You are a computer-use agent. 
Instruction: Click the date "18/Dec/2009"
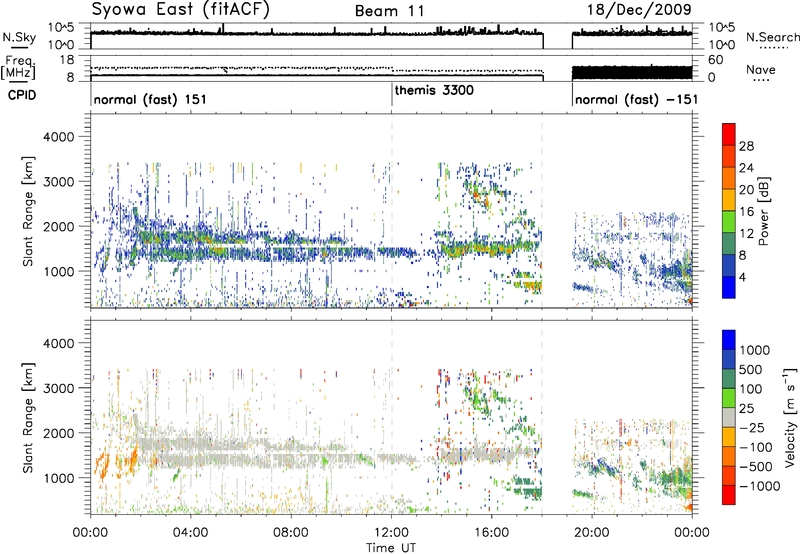(x=639, y=10)
